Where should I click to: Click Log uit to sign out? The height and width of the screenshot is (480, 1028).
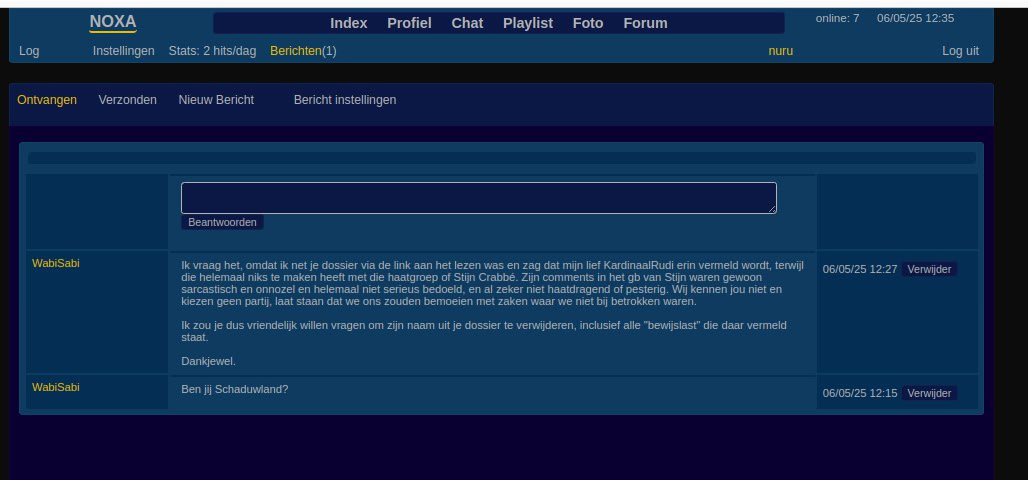click(x=960, y=50)
